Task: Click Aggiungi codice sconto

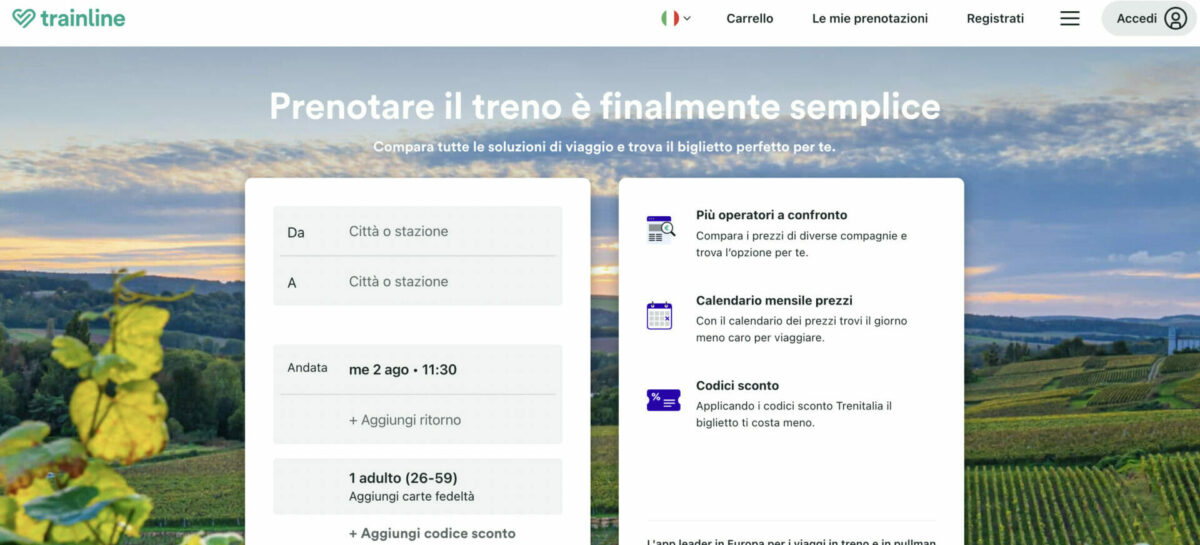Action: click(x=432, y=533)
